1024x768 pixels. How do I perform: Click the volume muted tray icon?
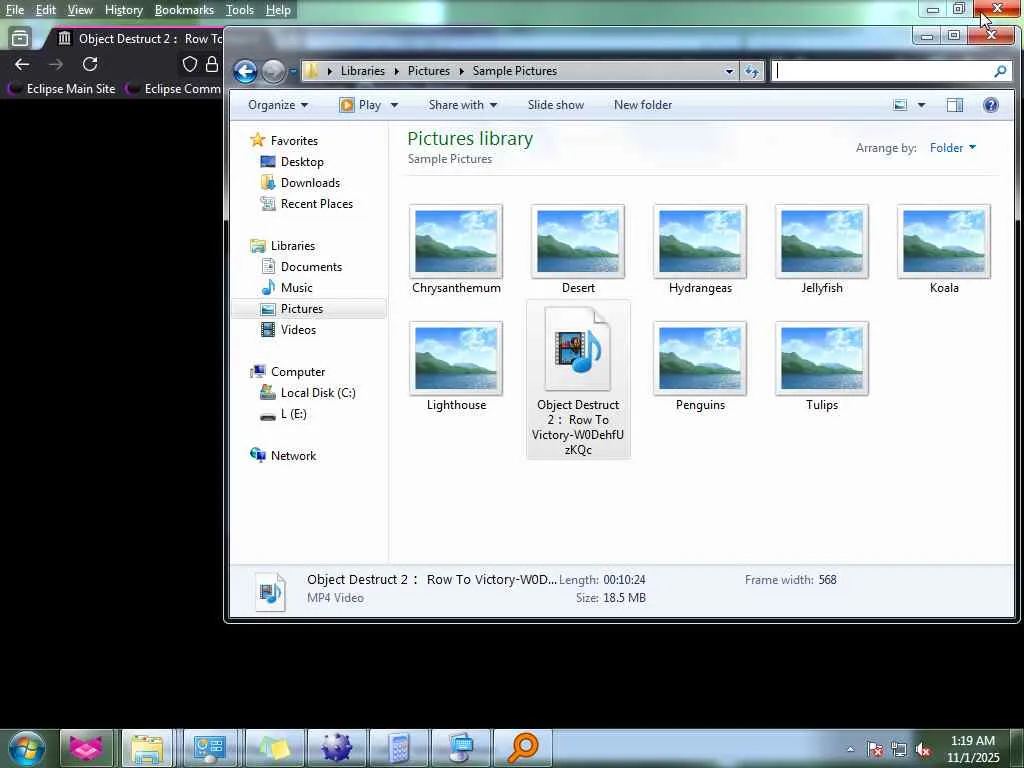(923, 749)
